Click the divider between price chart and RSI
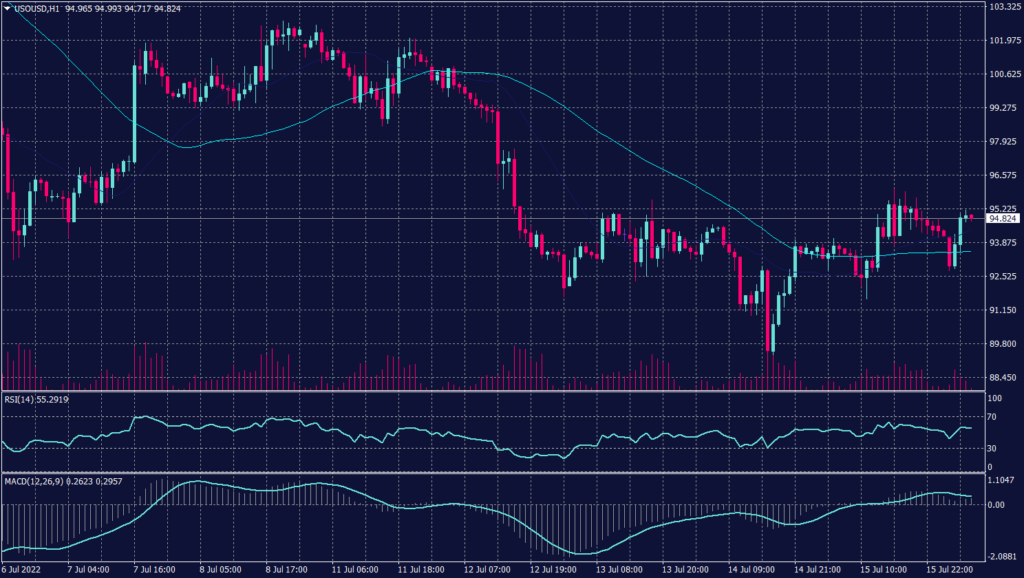Viewport: 1024px width, 578px height. [490, 391]
